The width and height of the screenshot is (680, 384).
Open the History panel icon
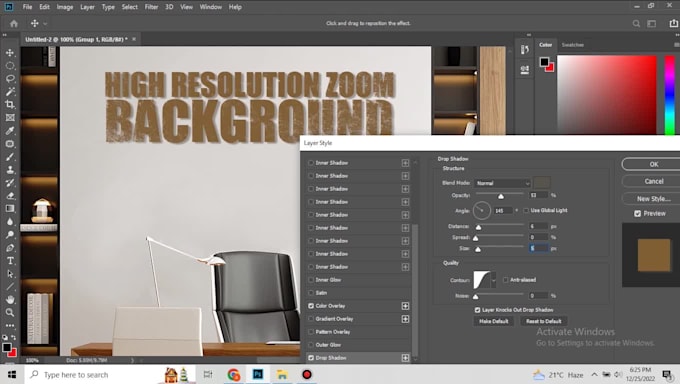click(525, 49)
